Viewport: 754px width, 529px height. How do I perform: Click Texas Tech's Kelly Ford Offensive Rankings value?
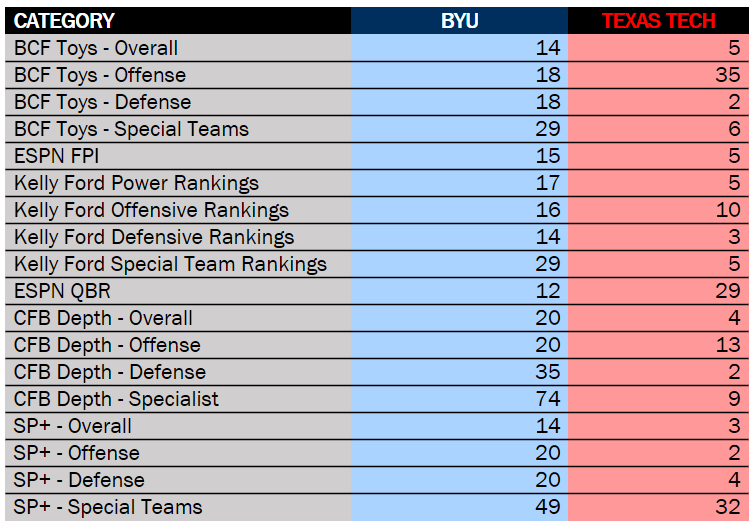click(x=729, y=210)
